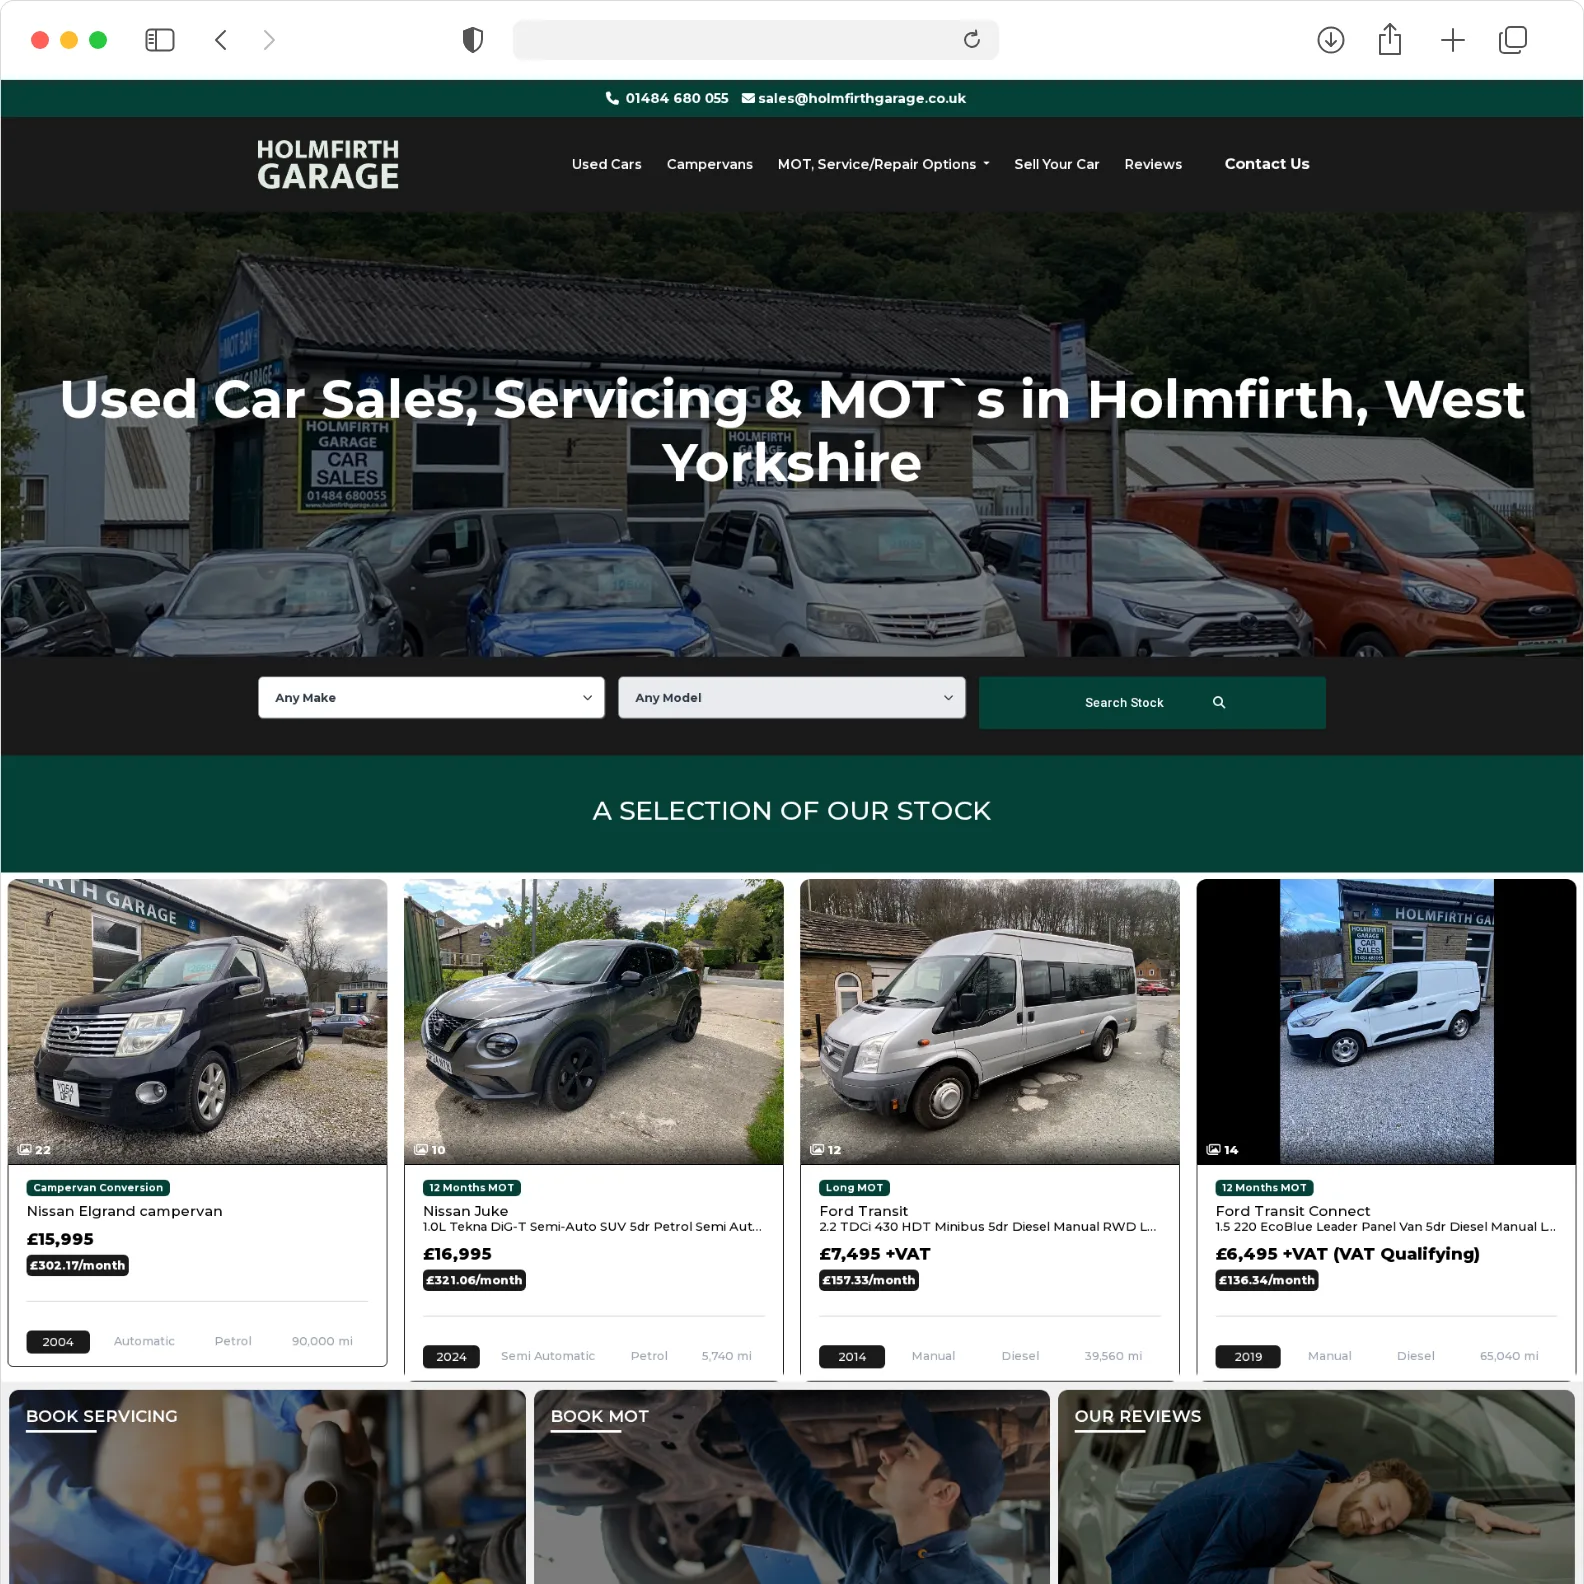Open a new tab with plus icon

[x=1452, y=40]
